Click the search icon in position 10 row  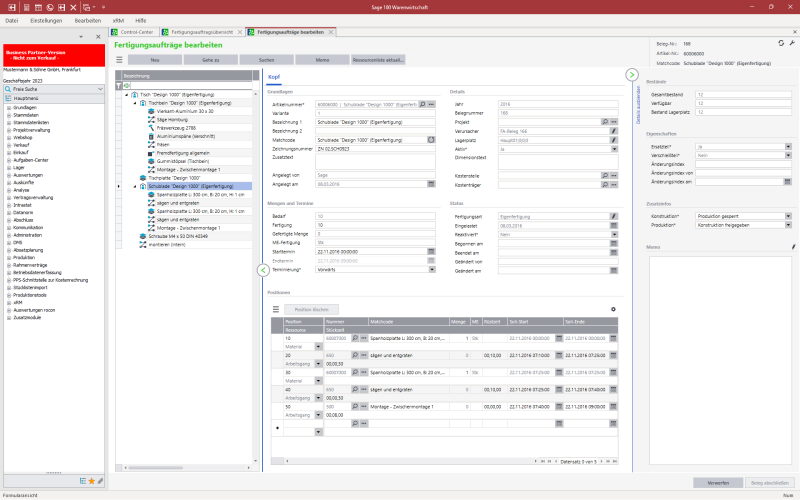pyautogui.click(x=355, y=338)
